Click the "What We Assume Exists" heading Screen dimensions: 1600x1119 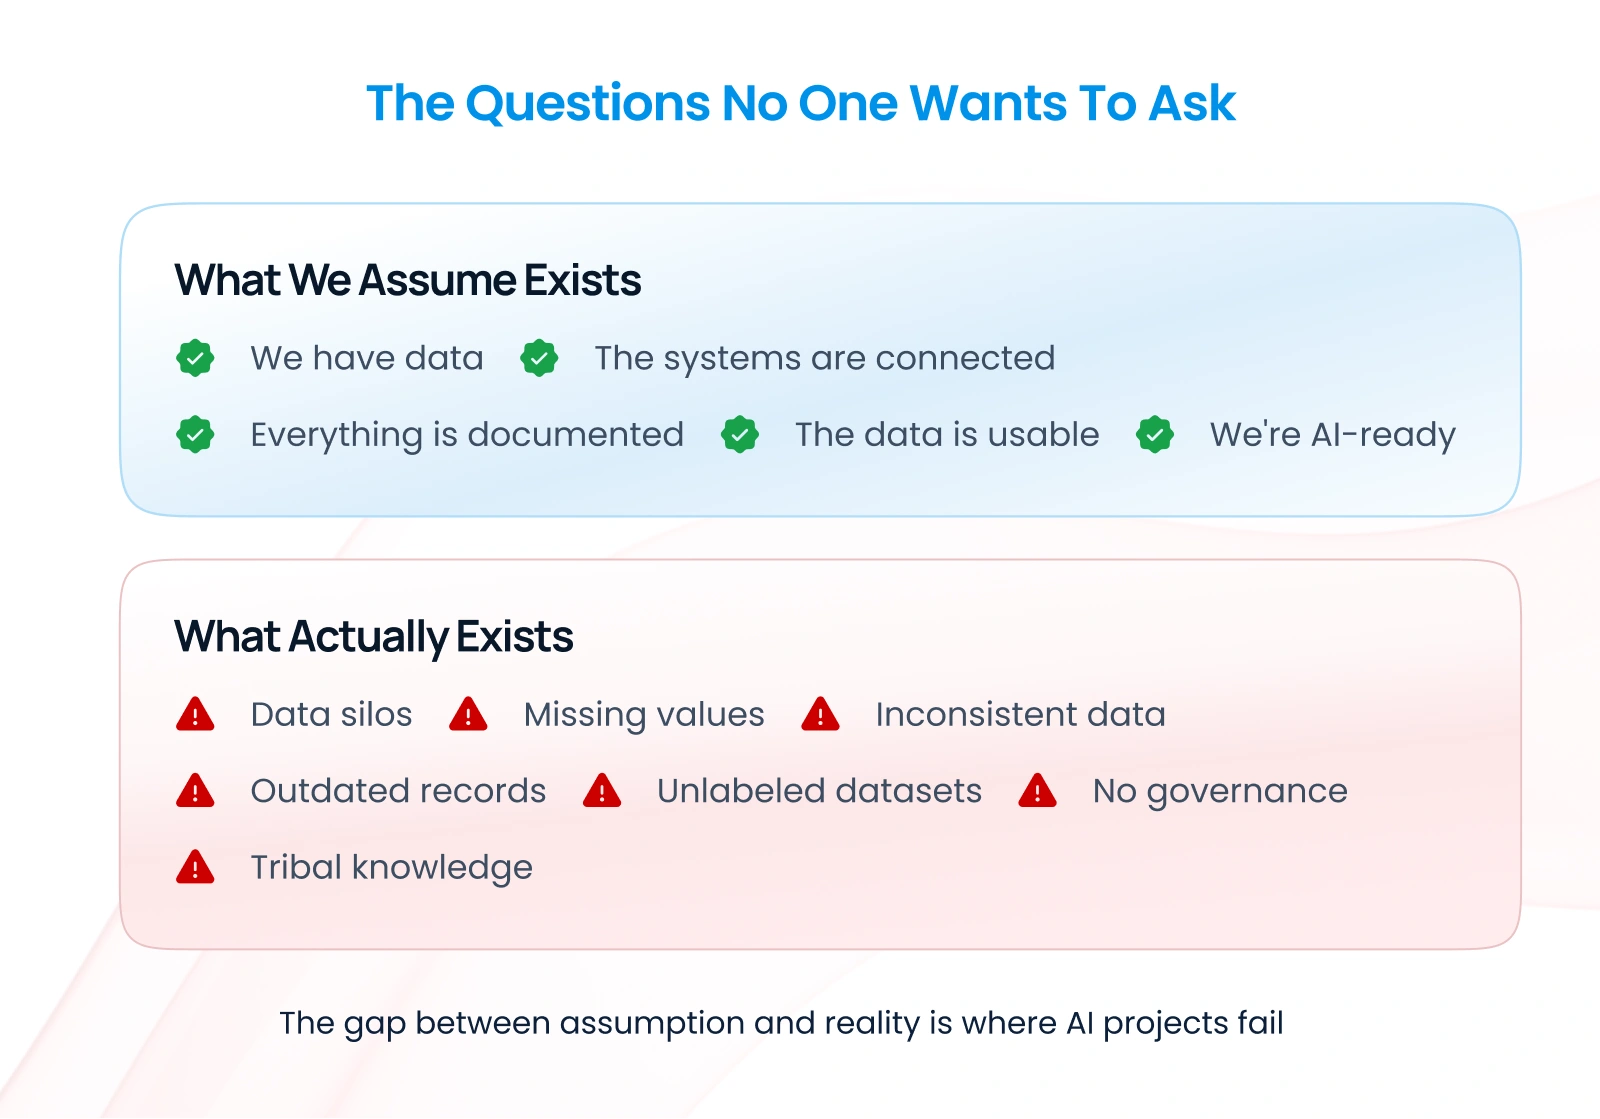408,280
